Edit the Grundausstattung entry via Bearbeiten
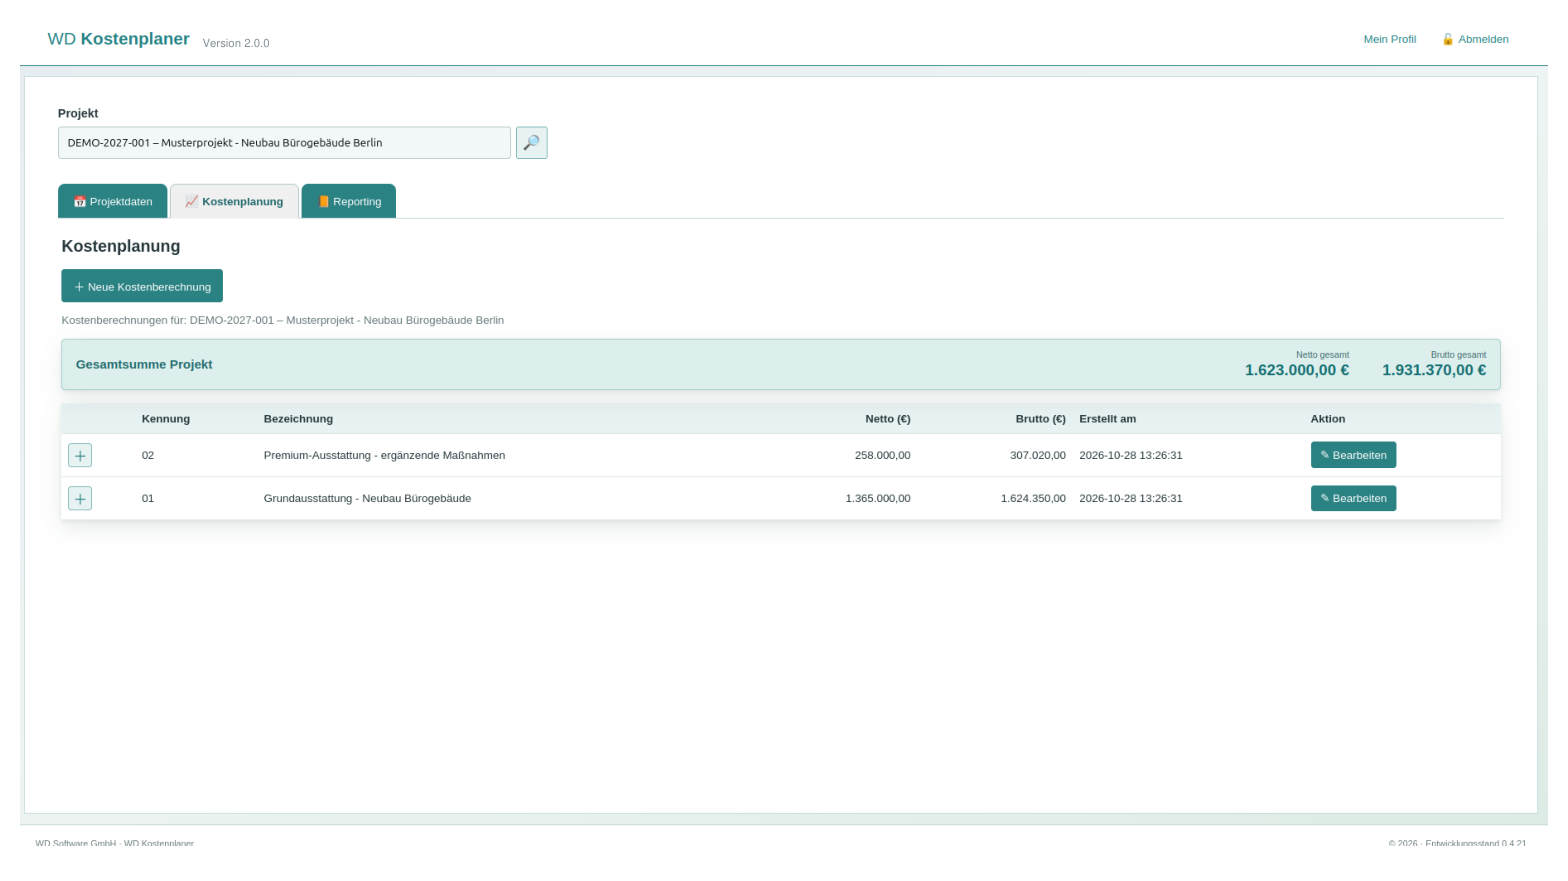 [x=1353, y=498]
